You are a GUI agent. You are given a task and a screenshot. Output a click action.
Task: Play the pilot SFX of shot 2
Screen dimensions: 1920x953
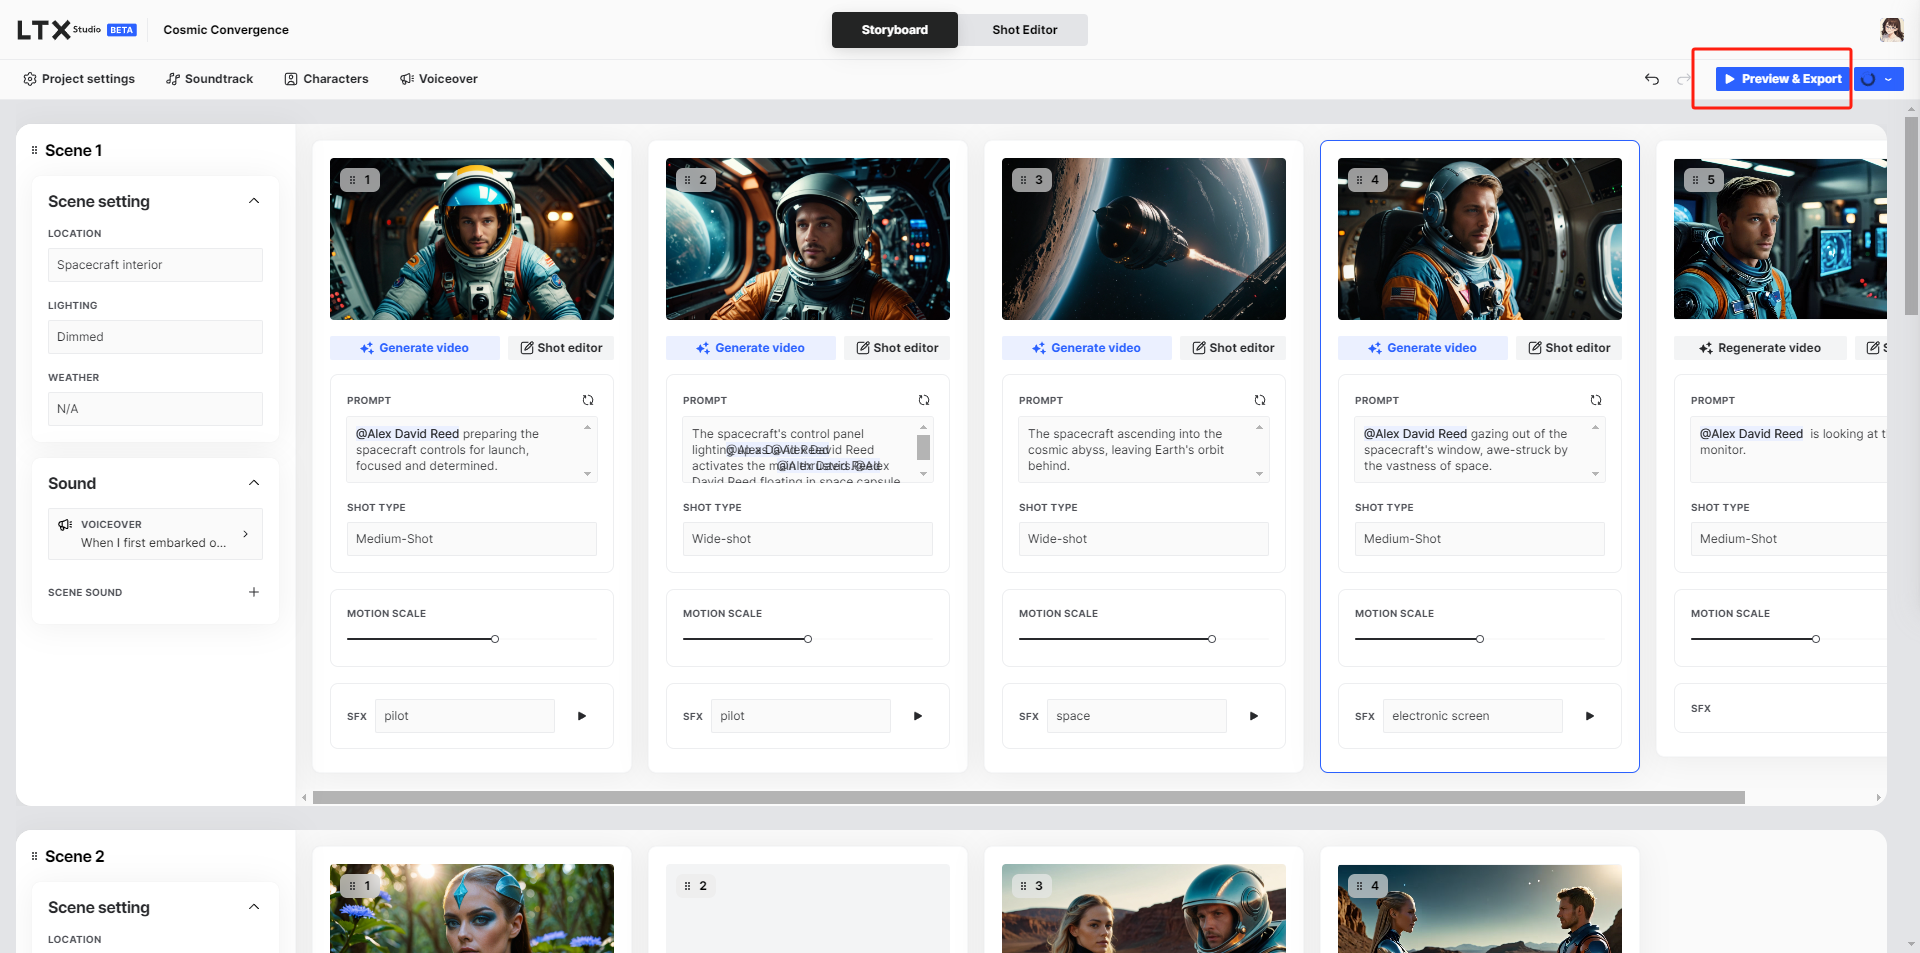coord(918,716)
